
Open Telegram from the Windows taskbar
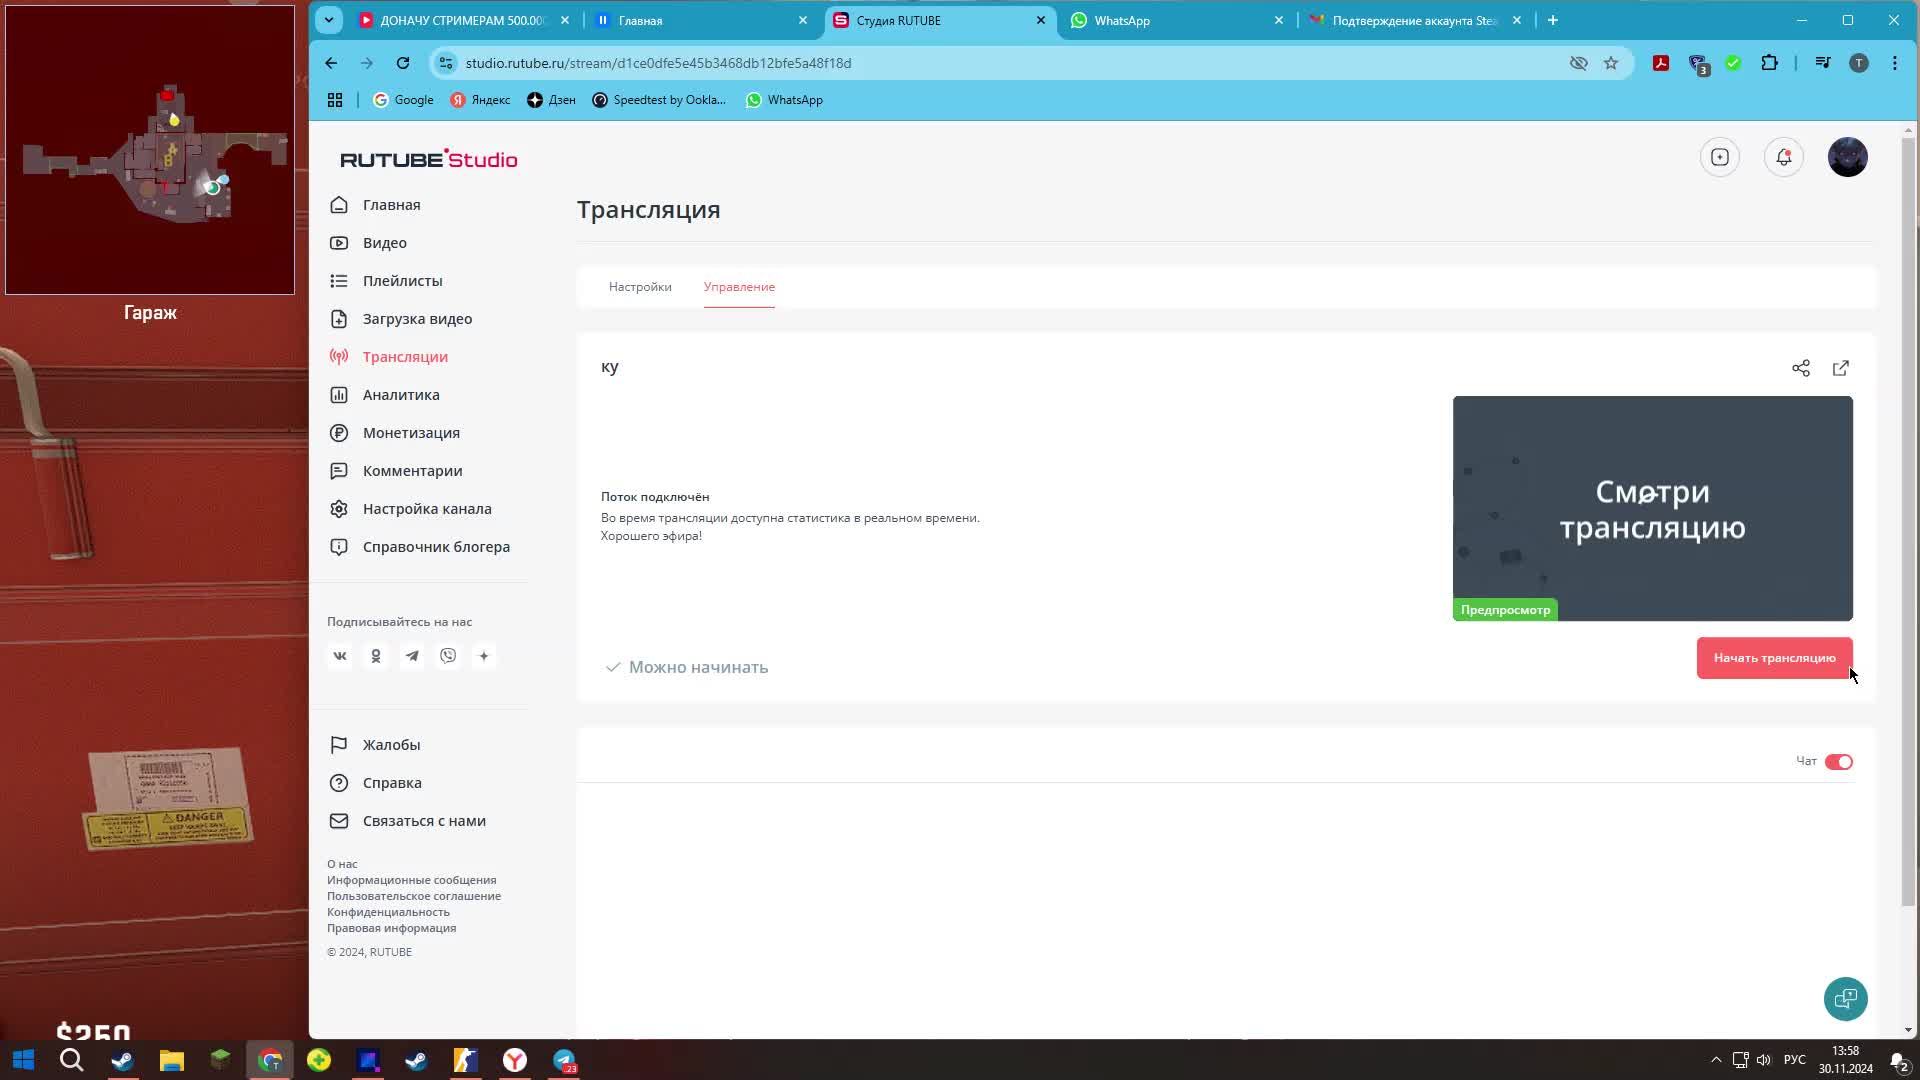[x=564, y=1060]
